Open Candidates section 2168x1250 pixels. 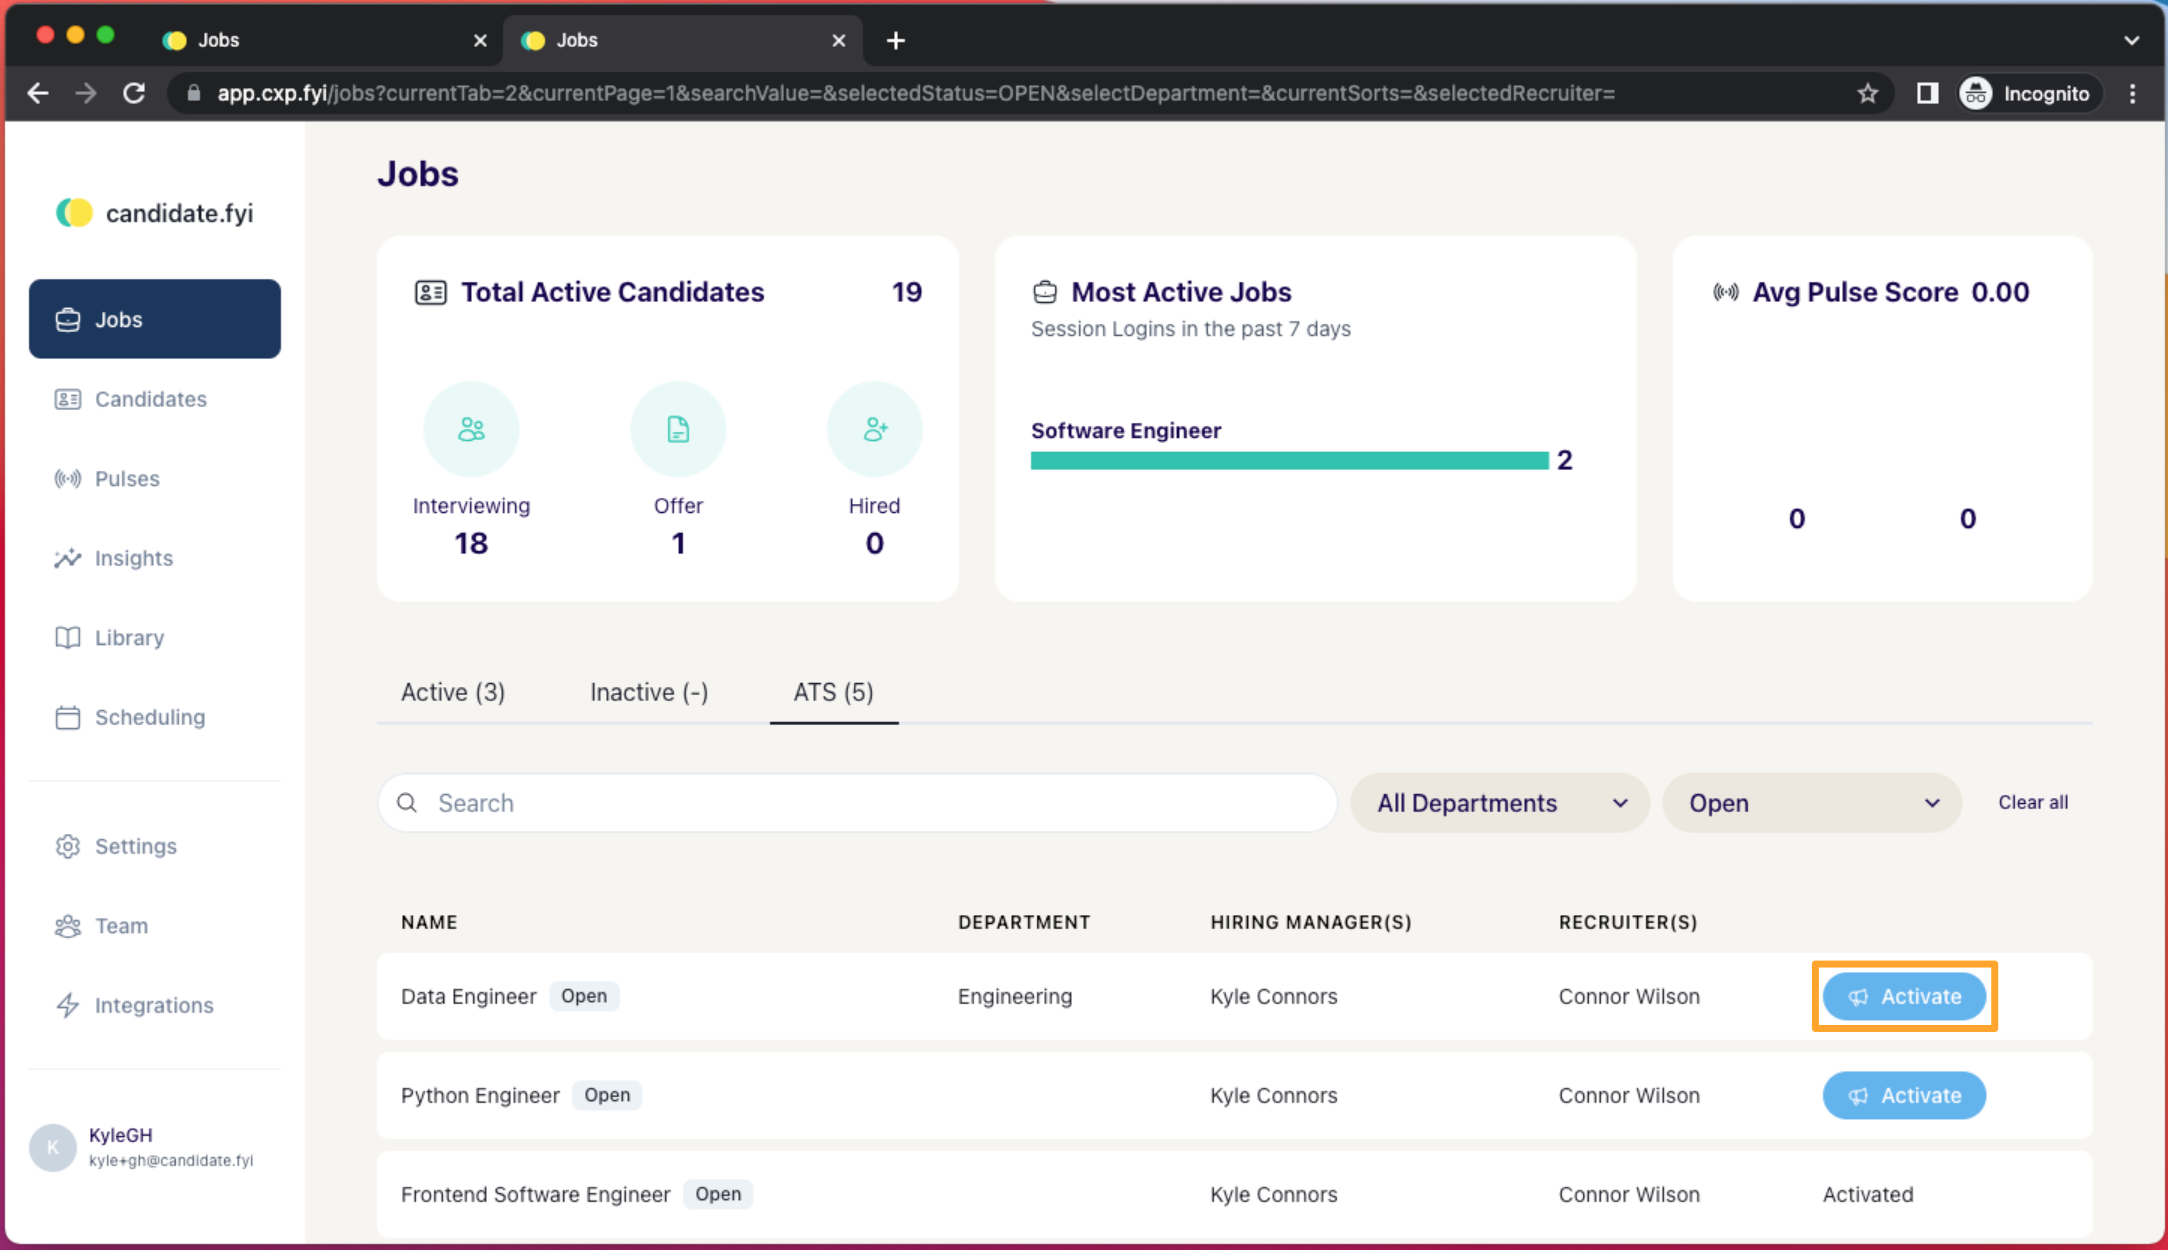point(152,398)
